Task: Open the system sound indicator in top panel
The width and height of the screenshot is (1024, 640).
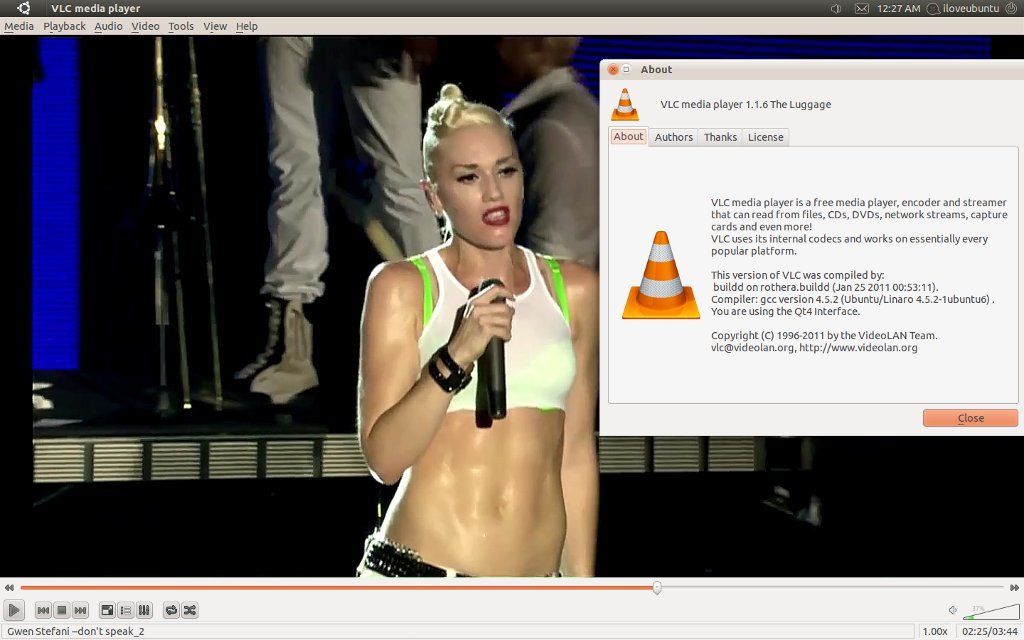Action: tap(835, 8)
